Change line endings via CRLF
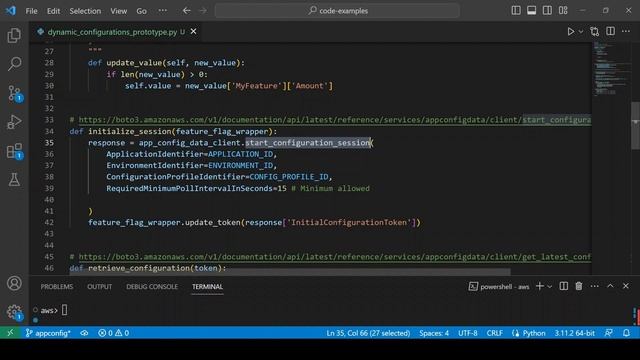The image size is (640, 360). (x=494, y=333)
